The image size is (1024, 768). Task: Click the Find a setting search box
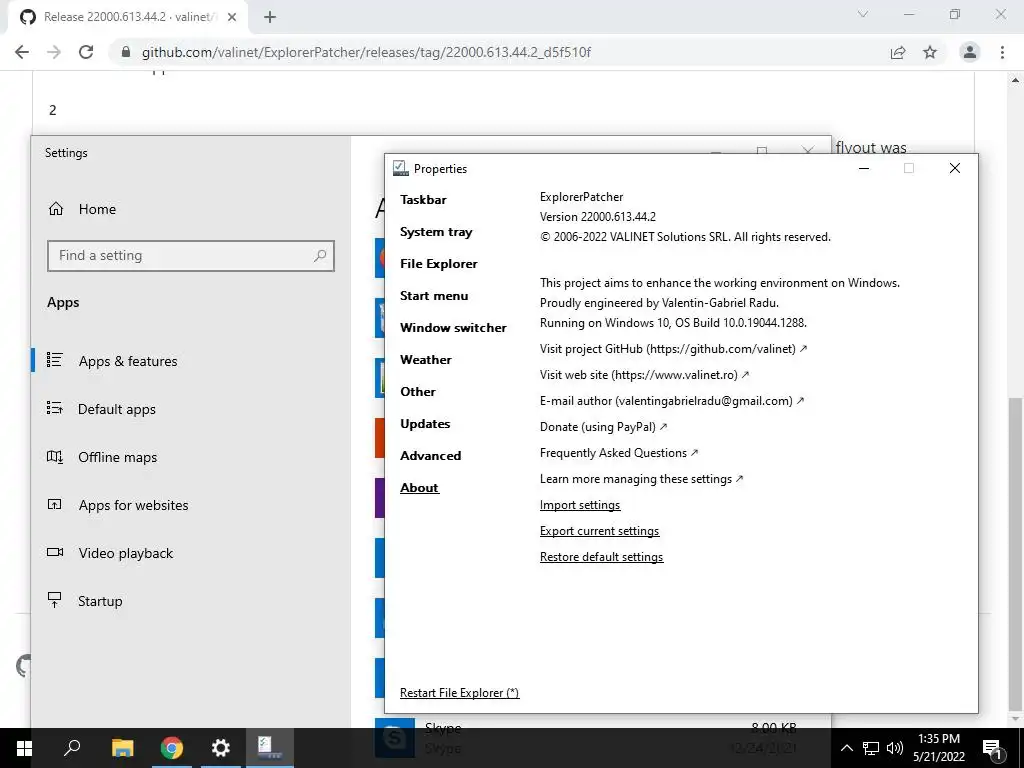coord(191,256)
